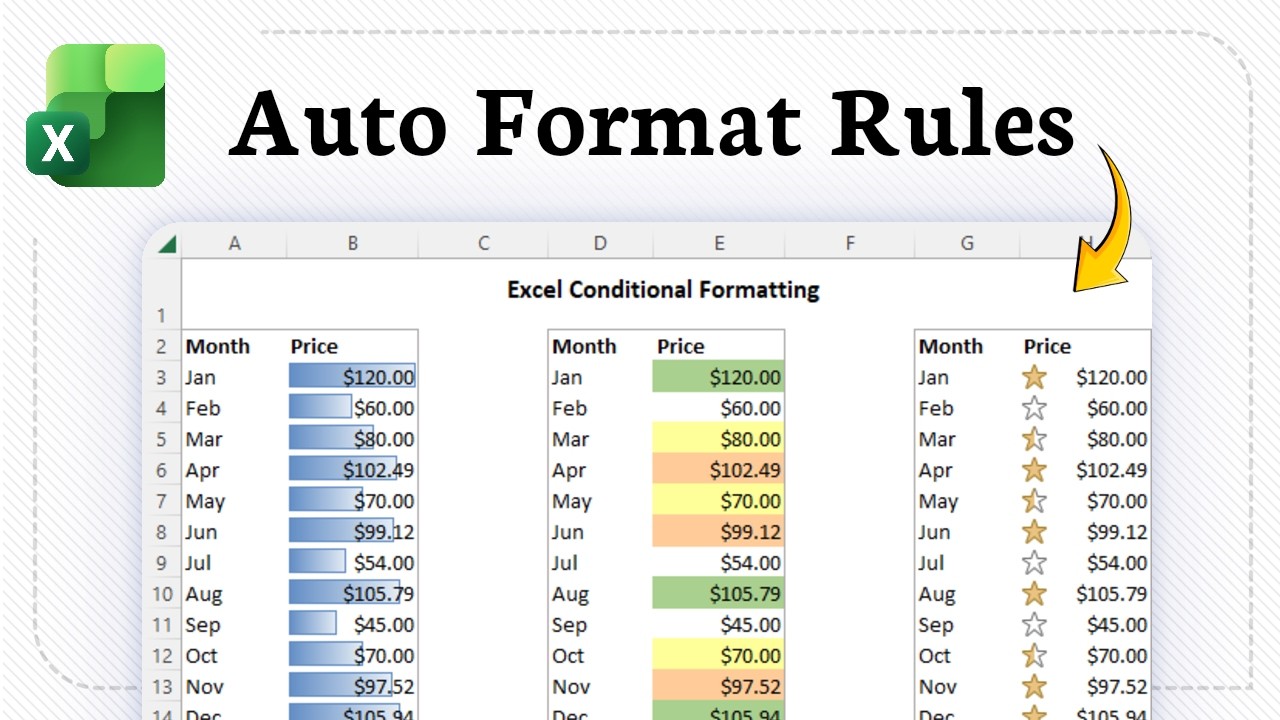Click the gold star in the Apr row

pyautogui.click(x=1034, y=470)
